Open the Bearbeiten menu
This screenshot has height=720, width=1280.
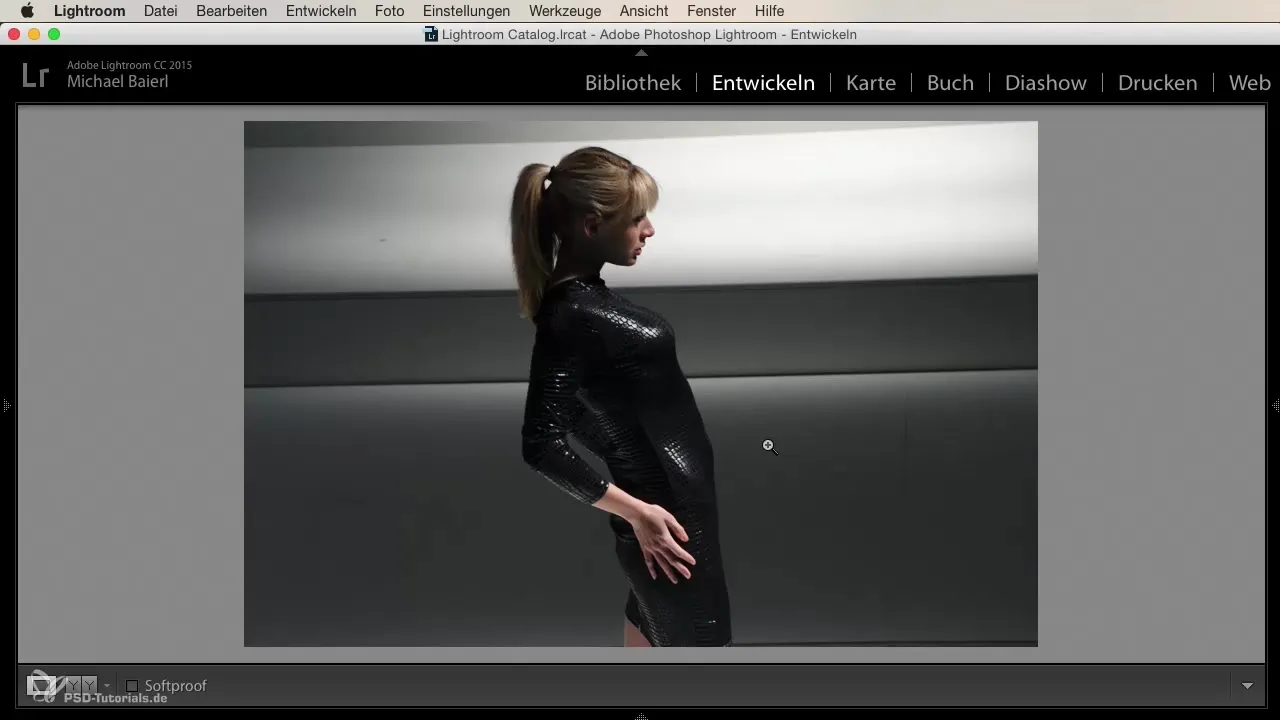click(x=232, y=11)
